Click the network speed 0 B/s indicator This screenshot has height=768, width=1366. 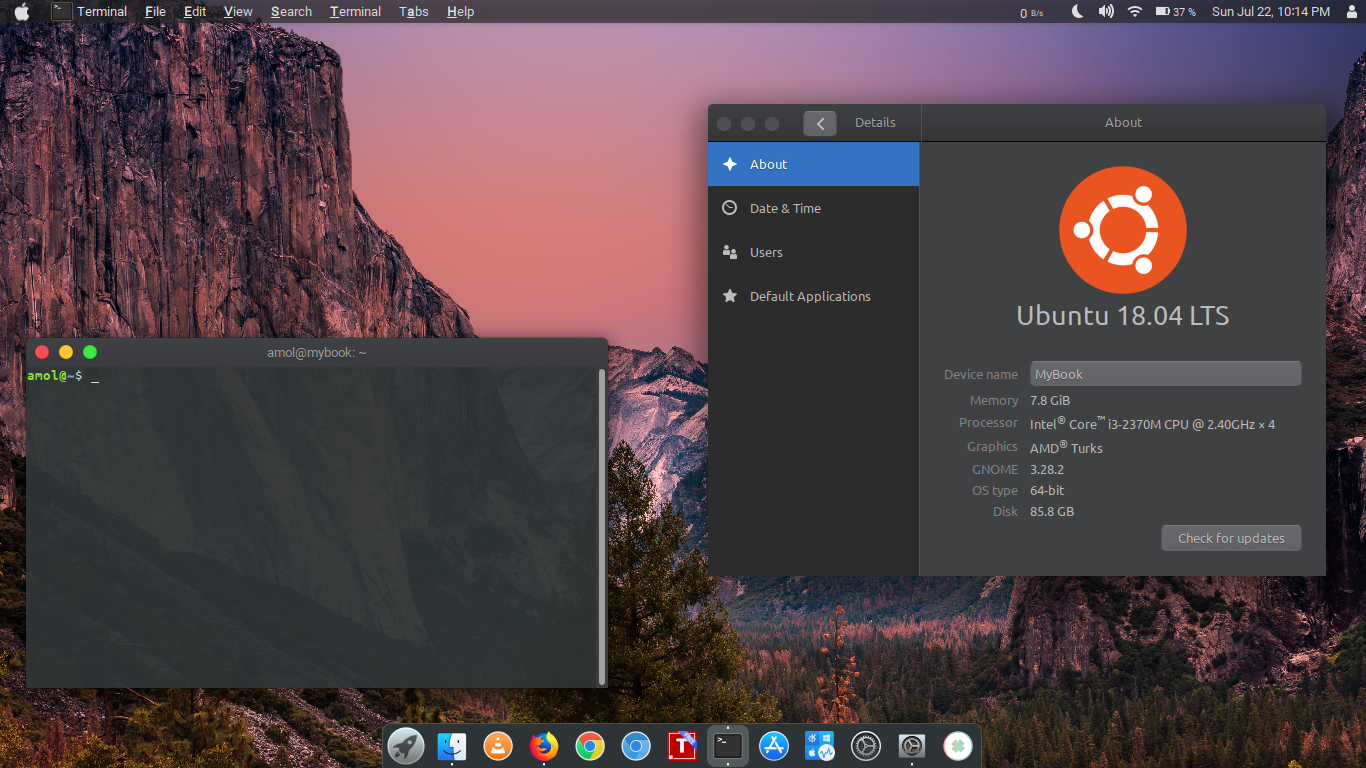(1032, 13)
